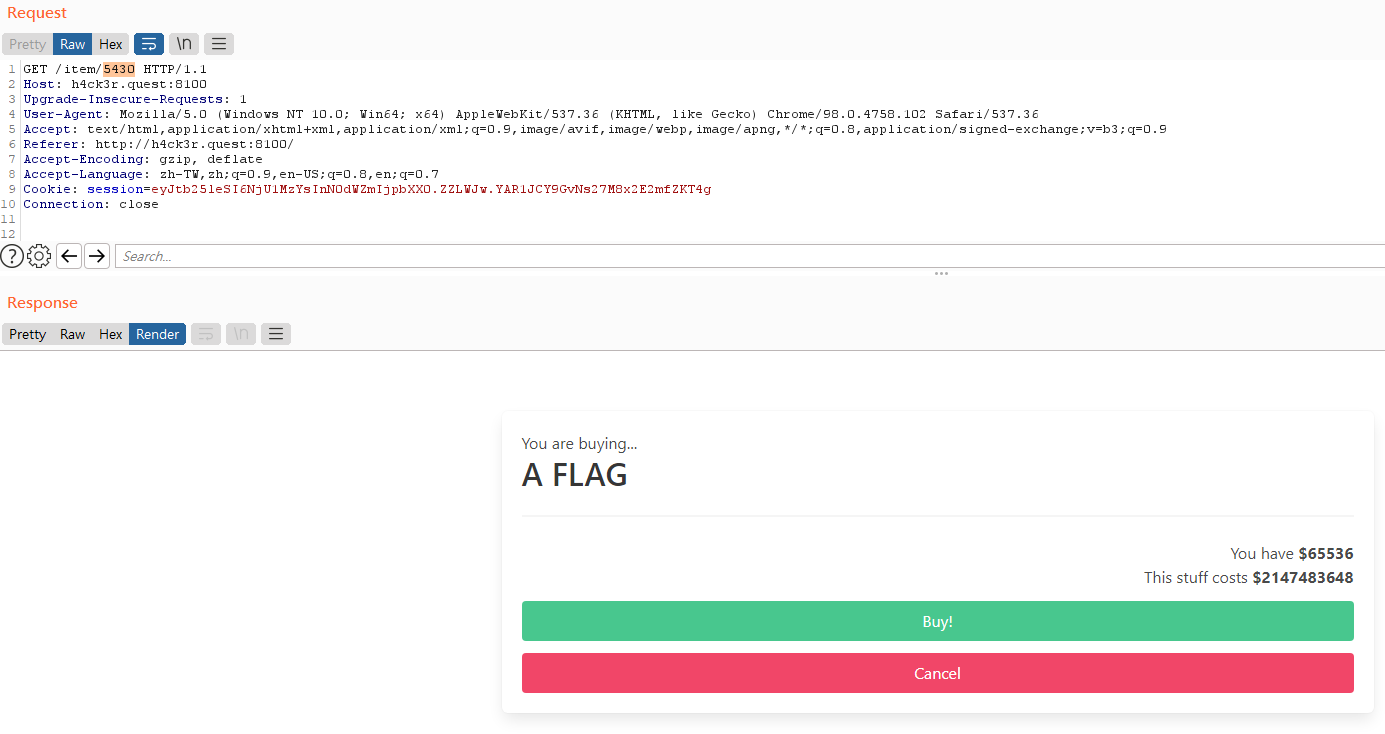Click the green Buy! button
Viewport: 1385px width, 734px height.
(938, 621)
